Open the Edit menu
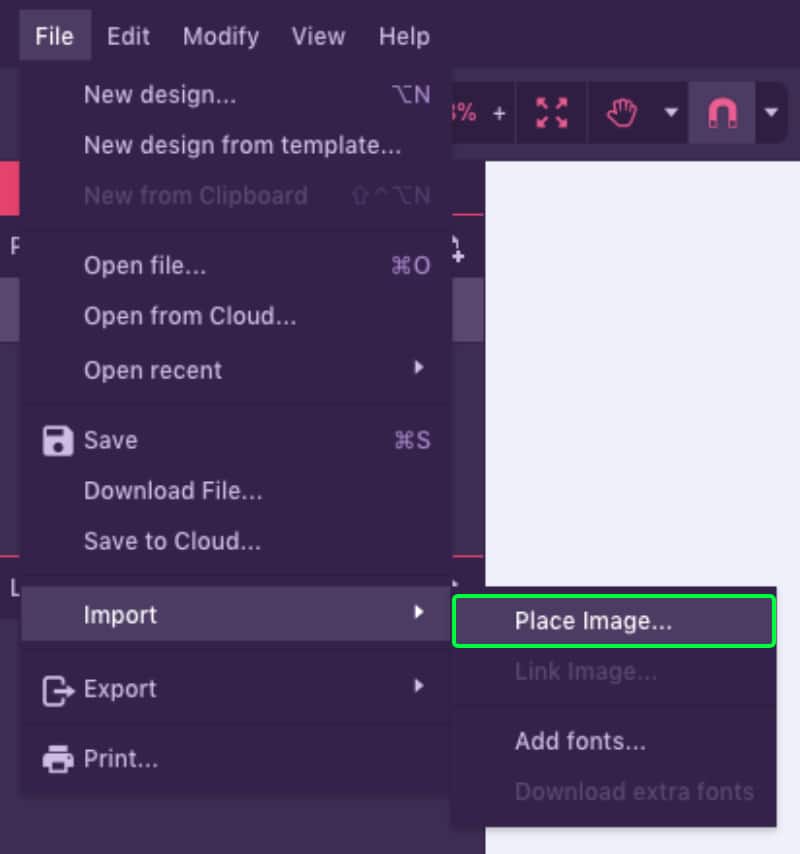 click(129, 36)
